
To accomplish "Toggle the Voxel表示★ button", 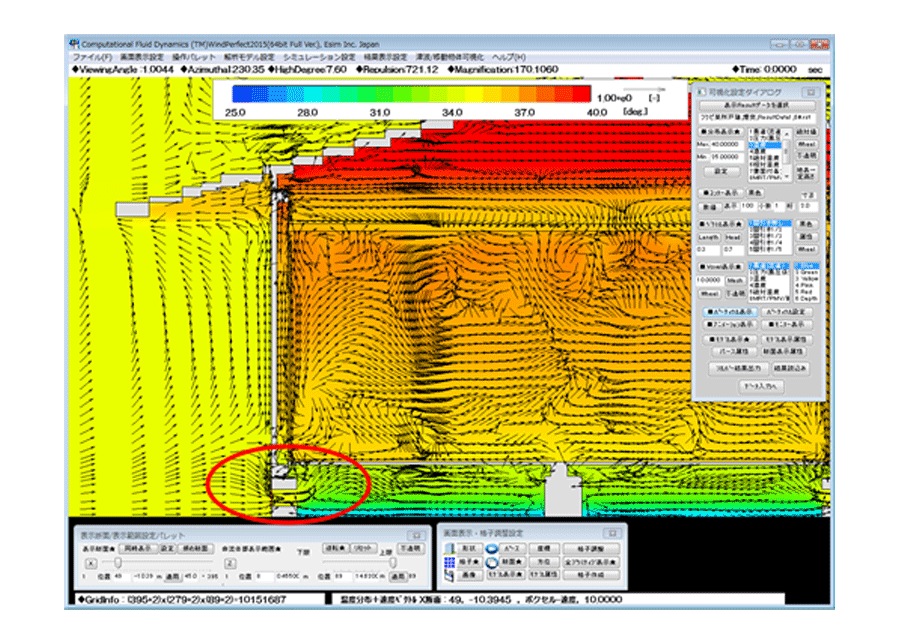I will (720, 267).
